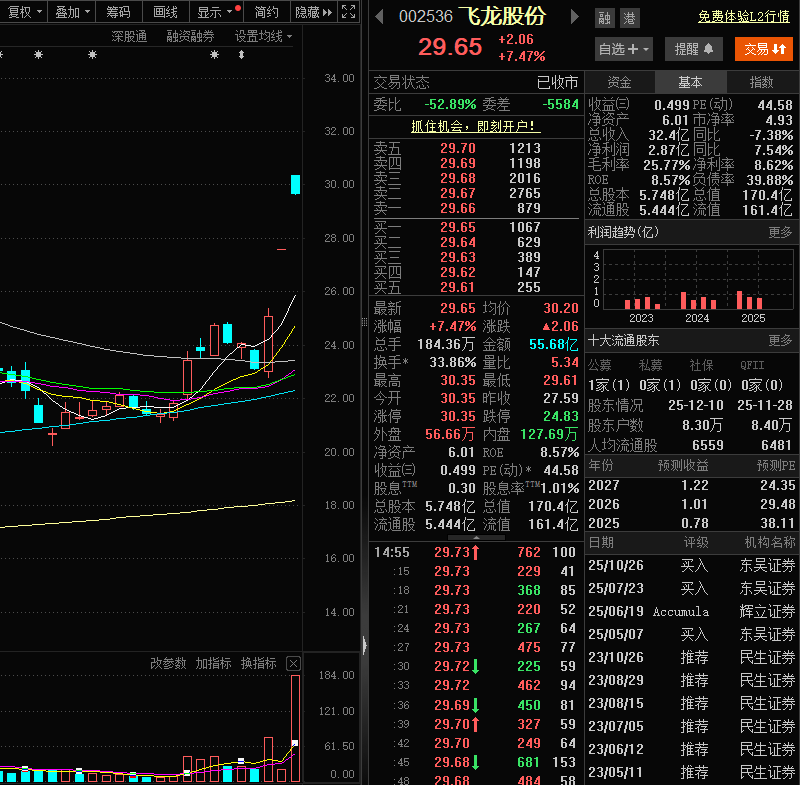Expand the 叠加 overlay dropdown
Image resolution: width=800 pixels, height=785 pixels.
72,12
